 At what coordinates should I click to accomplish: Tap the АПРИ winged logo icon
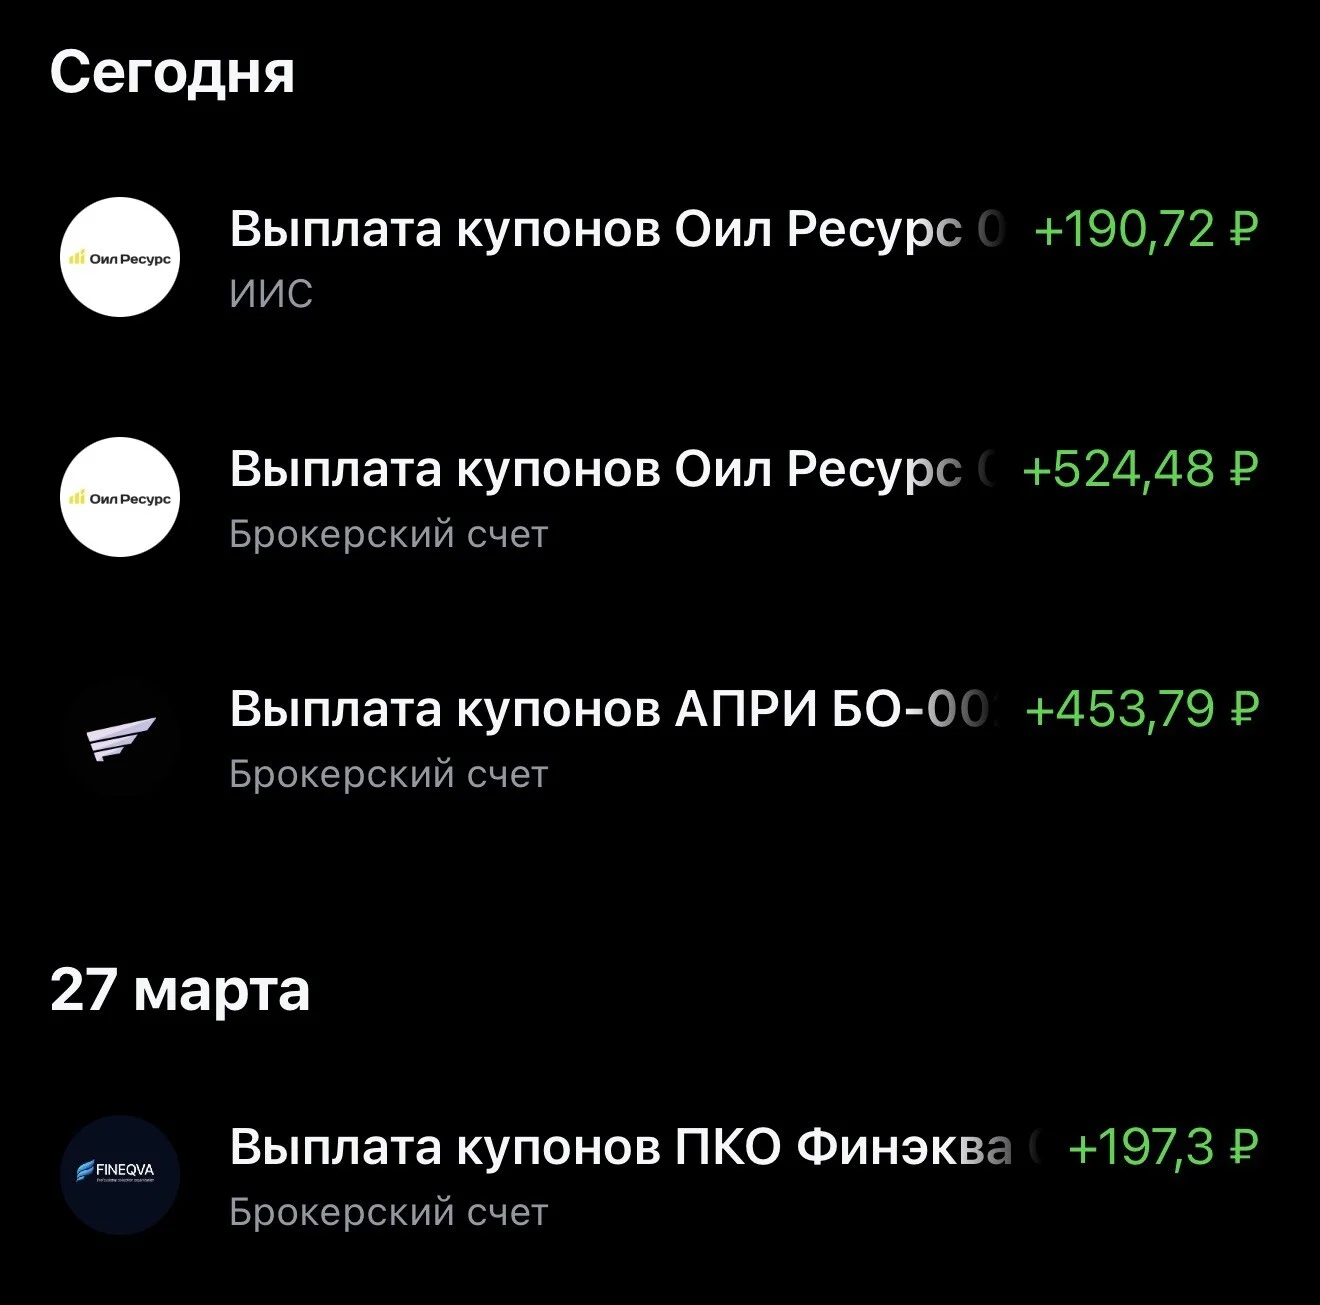(120, 737)
